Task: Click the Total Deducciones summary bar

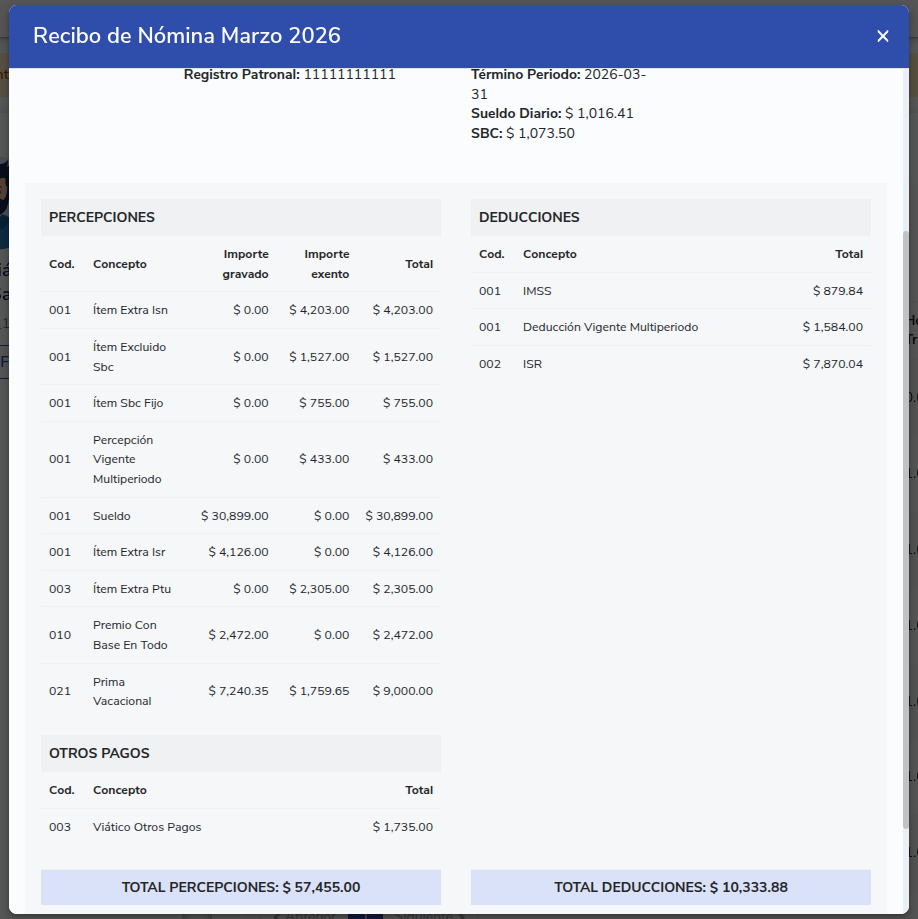Action: coord(670,887)
